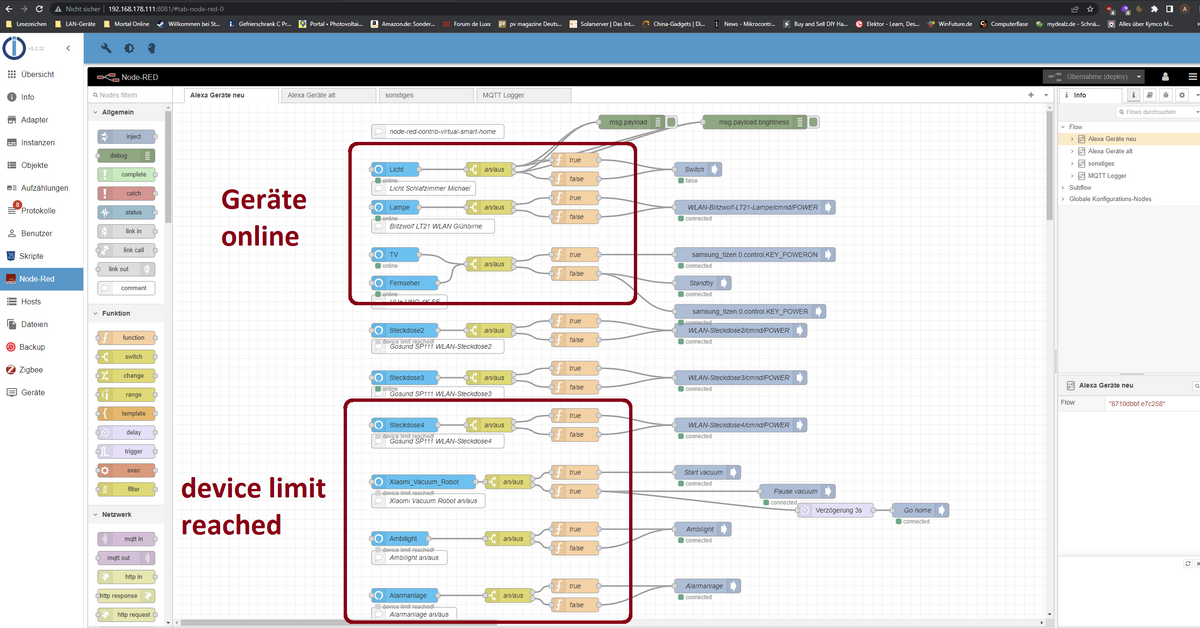Toggle msg.payload.brightness debug node button
Viewport: 1200px width, 628px height.
point(813,122)
